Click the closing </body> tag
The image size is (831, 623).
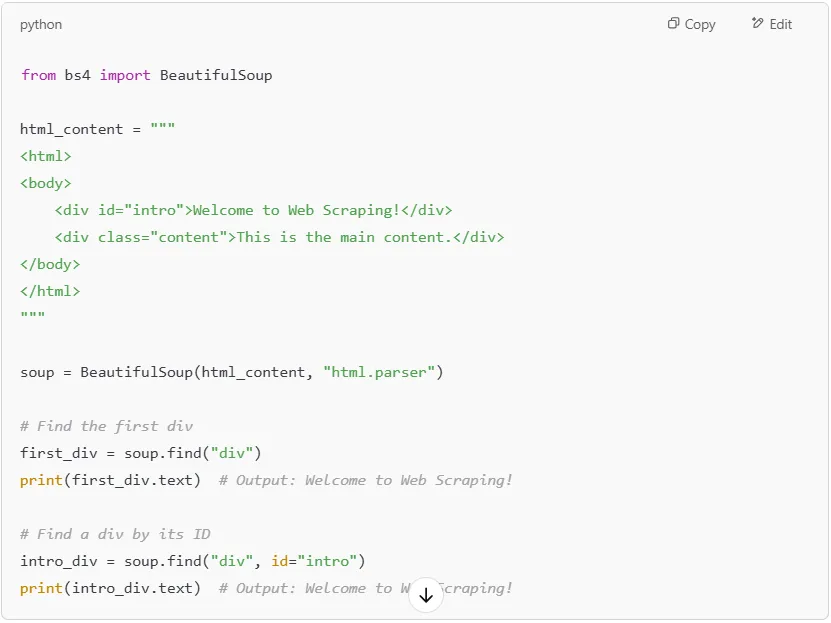(x=50, y=264)
